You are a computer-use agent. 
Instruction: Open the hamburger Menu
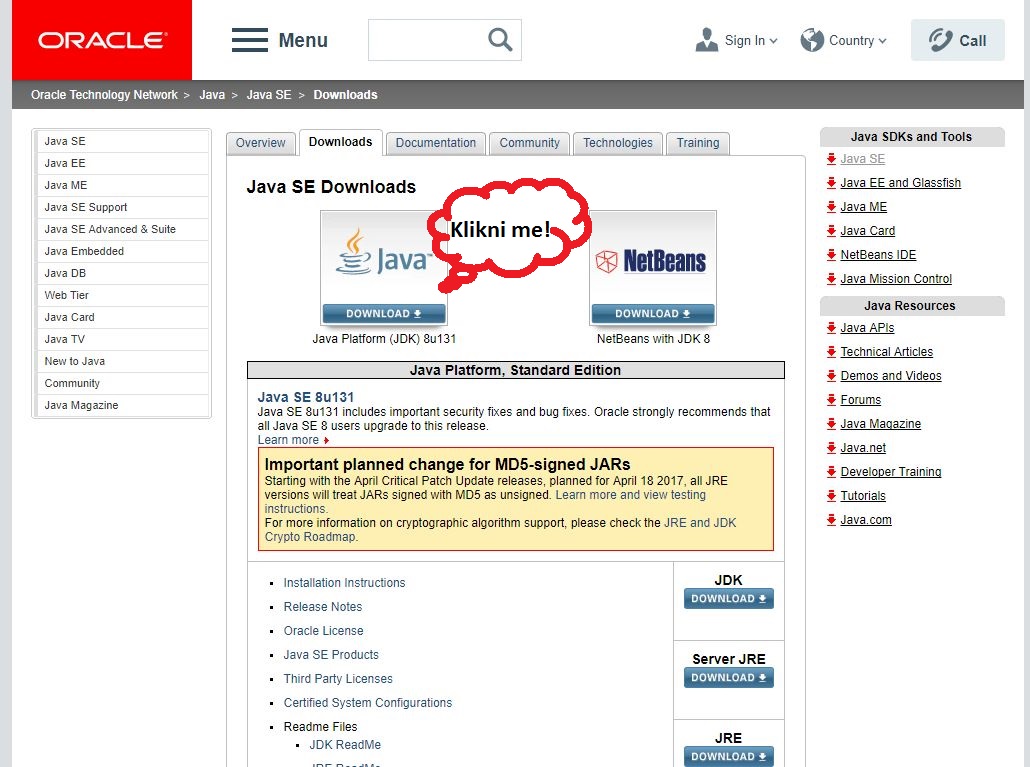coord(249,40)
